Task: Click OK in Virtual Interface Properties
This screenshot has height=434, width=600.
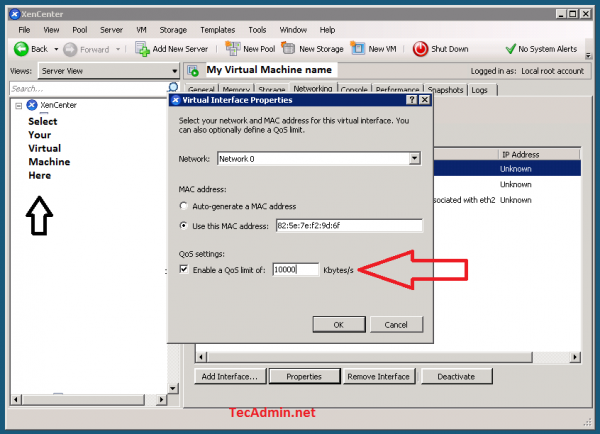Action: pyautogui.click(x=338, y=324)
